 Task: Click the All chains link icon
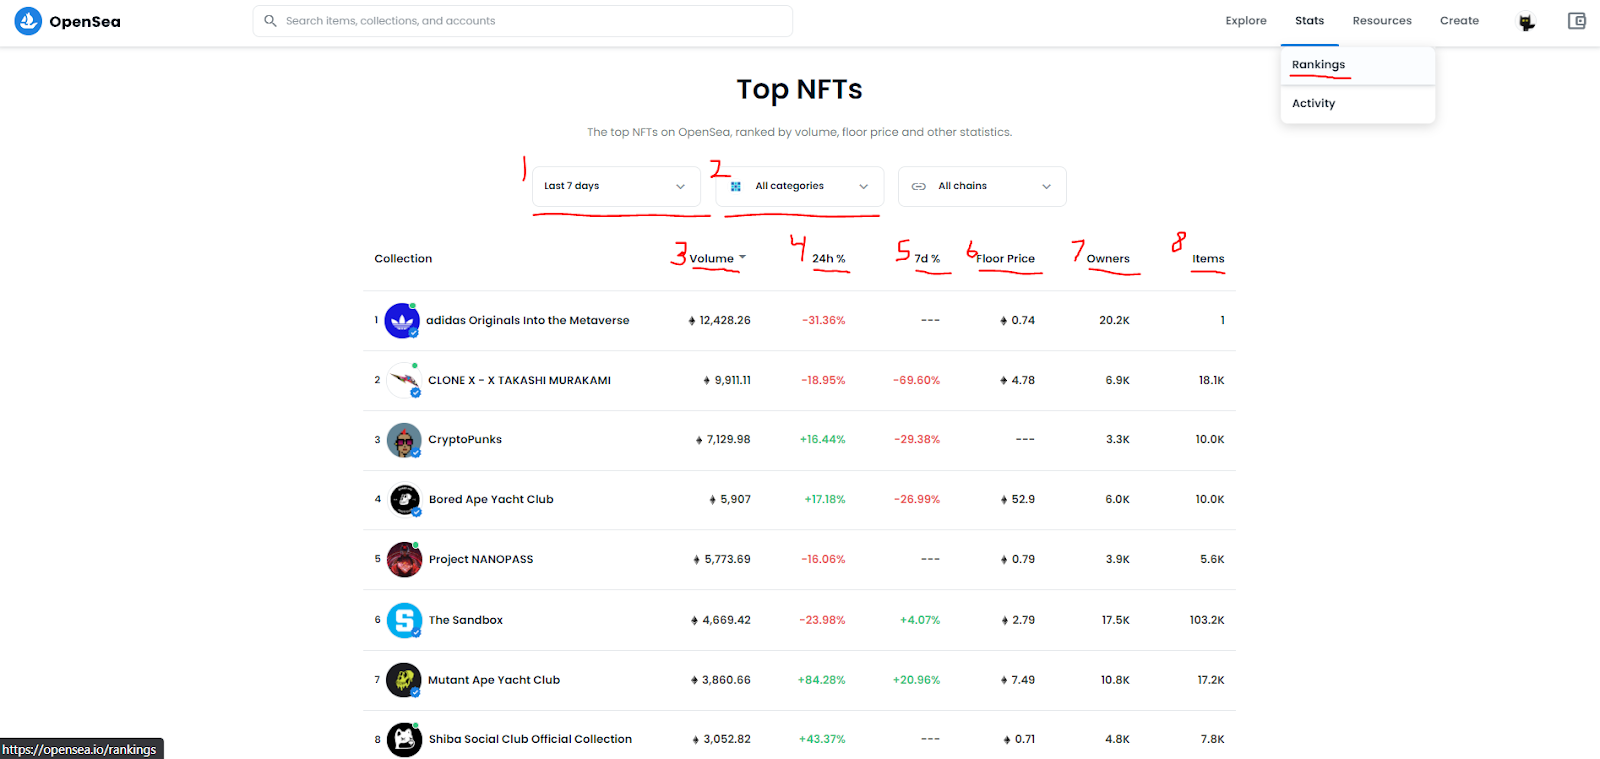click(x=918, y=187)
